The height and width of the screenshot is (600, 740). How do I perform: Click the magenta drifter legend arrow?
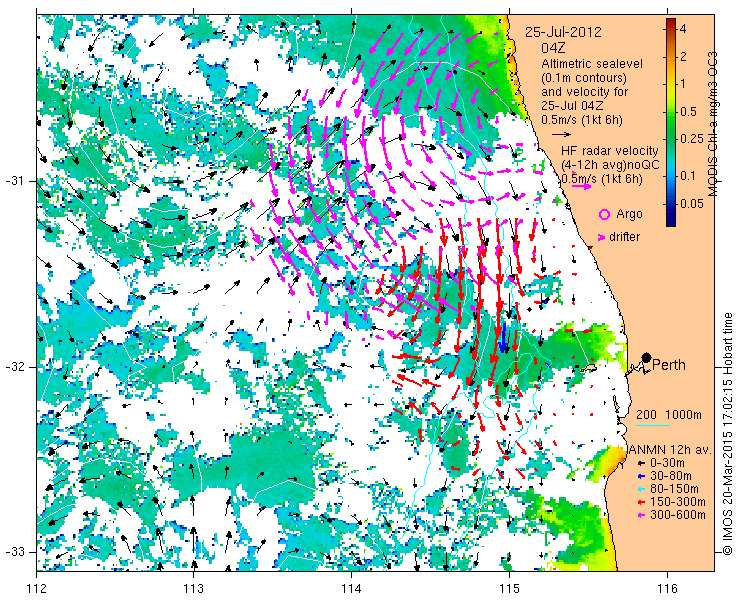click(x=601, y=237)
